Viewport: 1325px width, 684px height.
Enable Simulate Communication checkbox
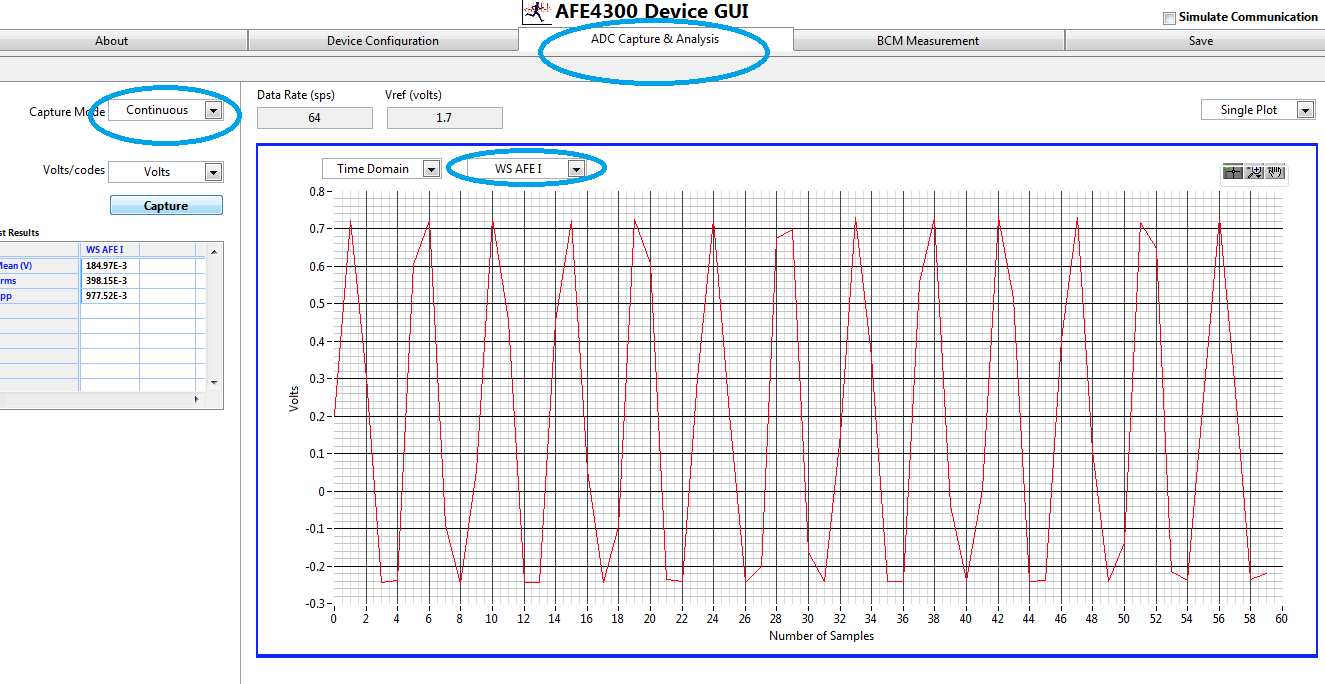pyautogui.click(x=1169, y=18)
